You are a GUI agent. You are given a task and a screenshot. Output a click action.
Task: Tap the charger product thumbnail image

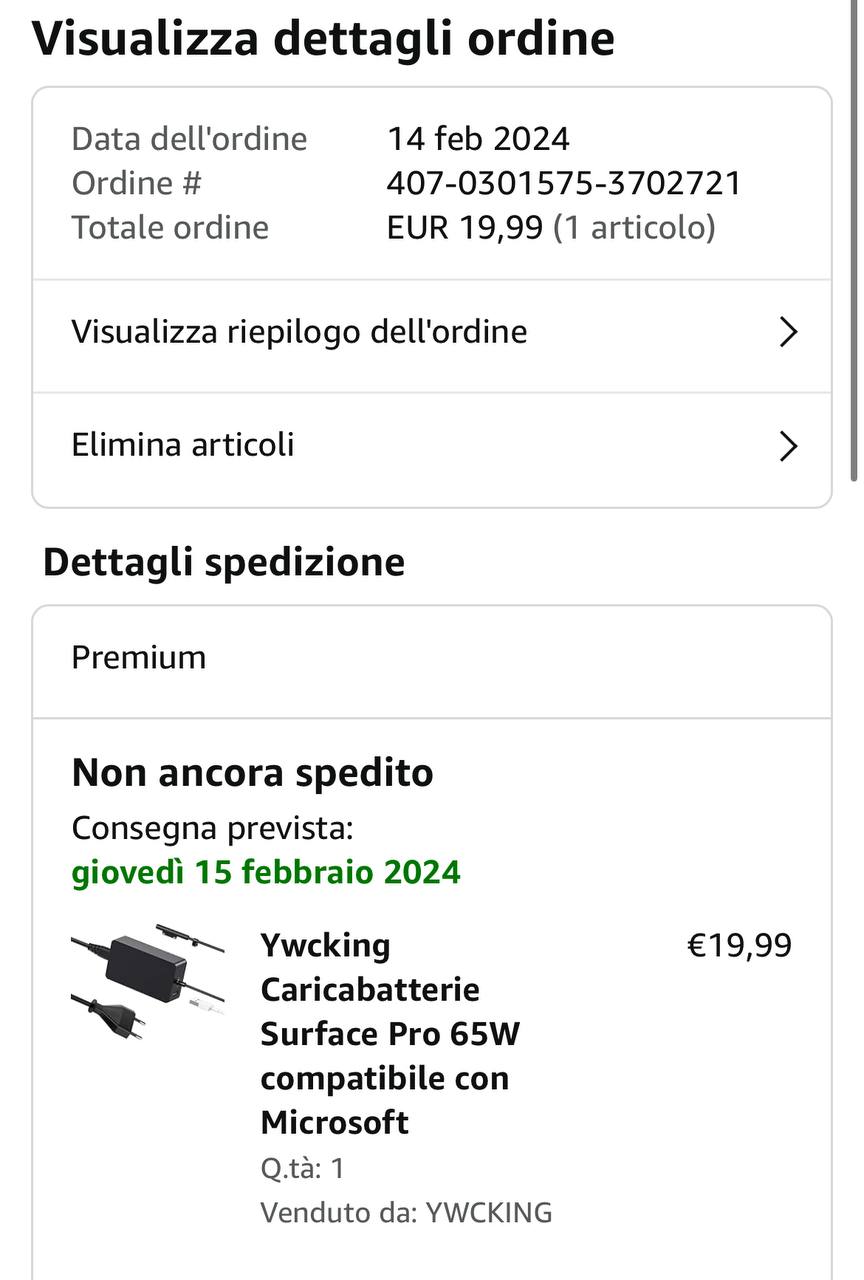coord(148,983)
